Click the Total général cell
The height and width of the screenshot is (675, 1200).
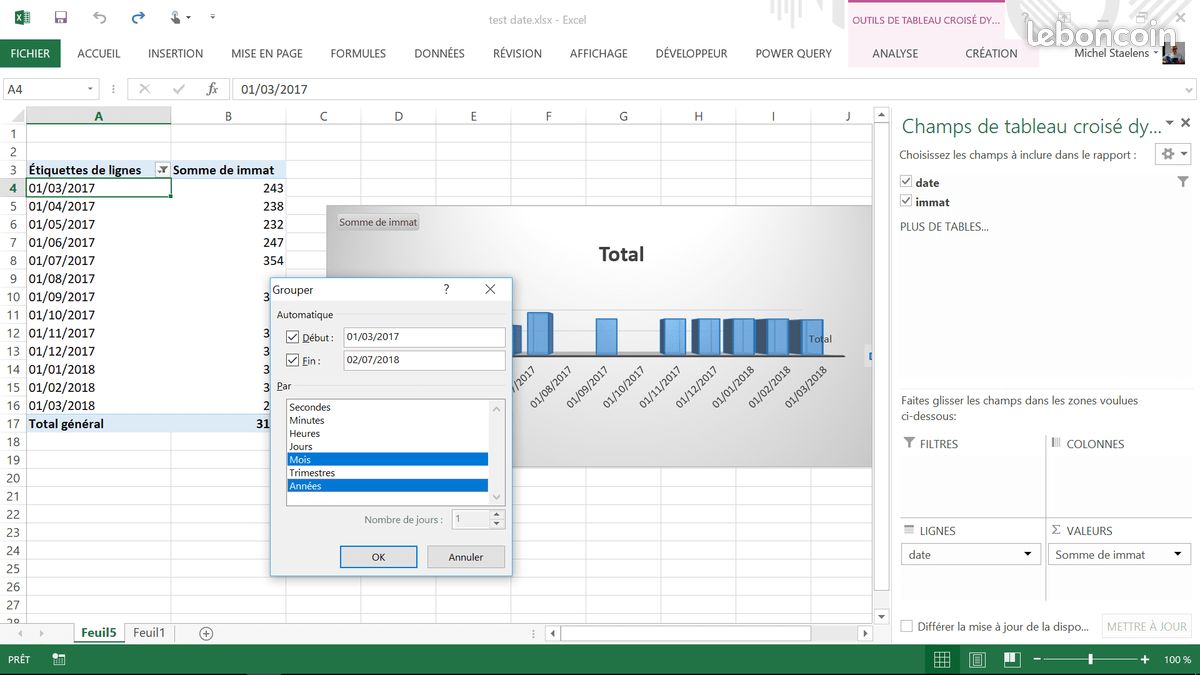(x=98, y=423)
